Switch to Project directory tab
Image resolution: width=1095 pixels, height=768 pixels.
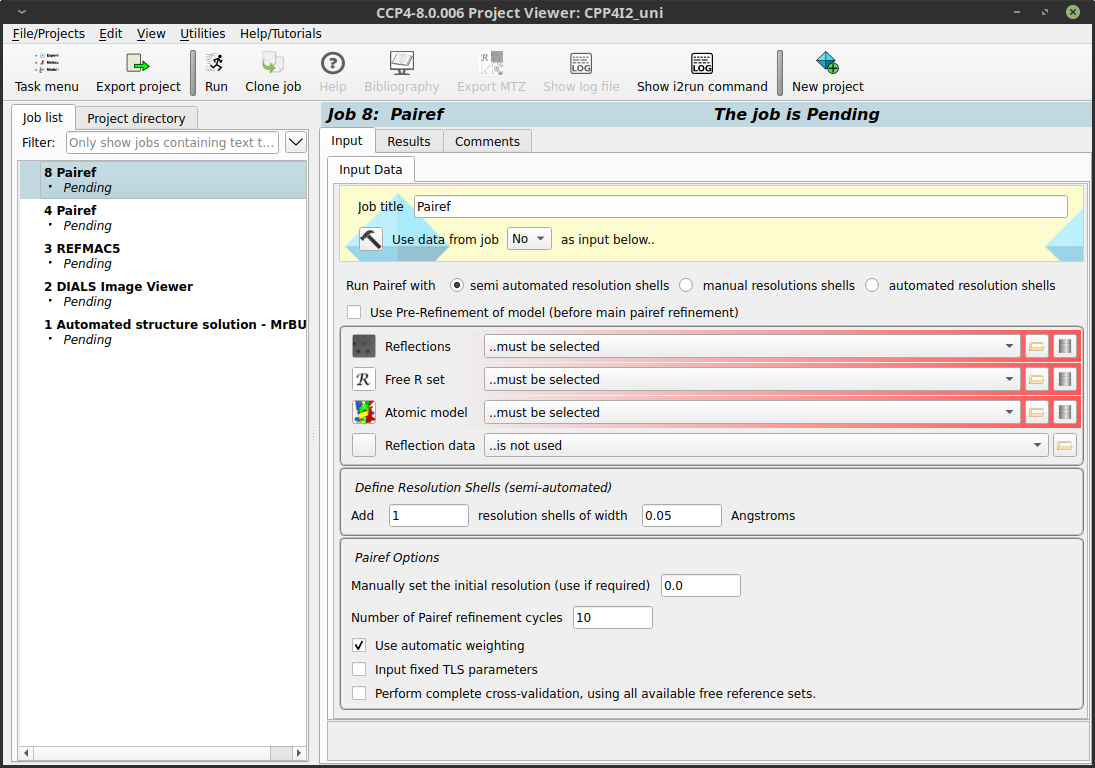tap(136, 118)
